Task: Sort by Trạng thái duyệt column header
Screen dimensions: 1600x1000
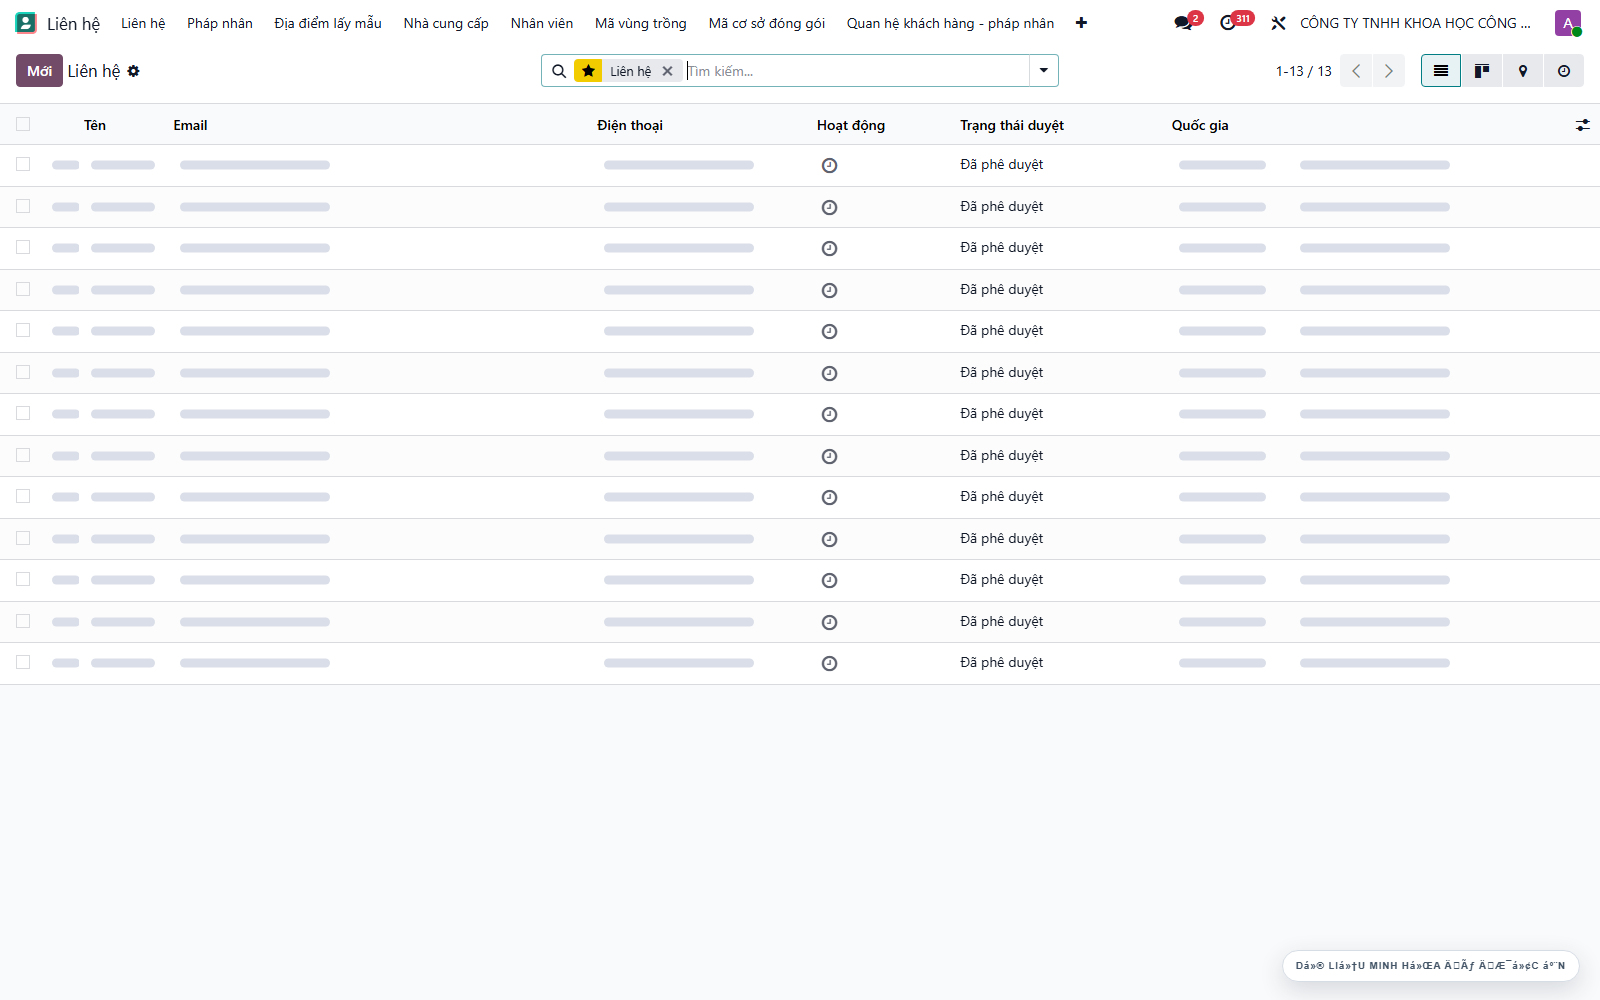Action: pyautogui.click(x=1012, y=125)
